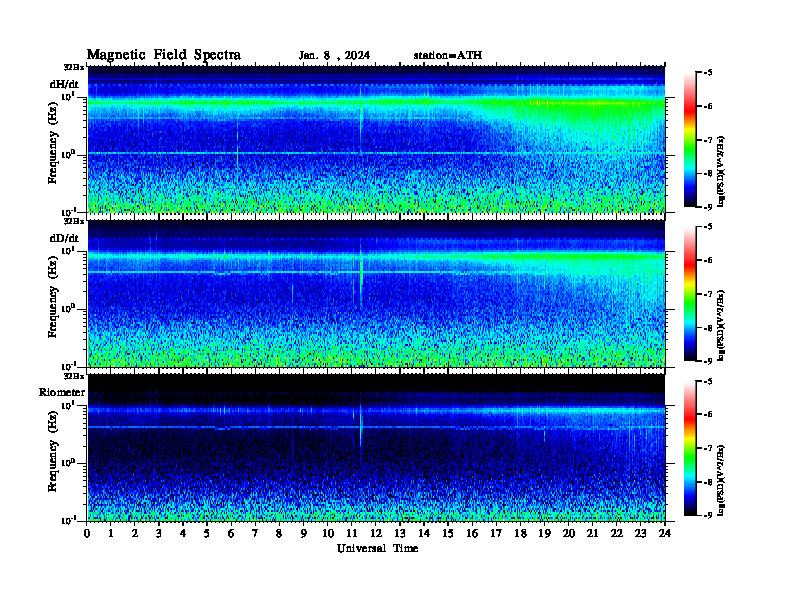The height and width of the screenshot is (612, 792).
Task: Click the "-9" value on Riometer color scale
Action: pos(708,515)
